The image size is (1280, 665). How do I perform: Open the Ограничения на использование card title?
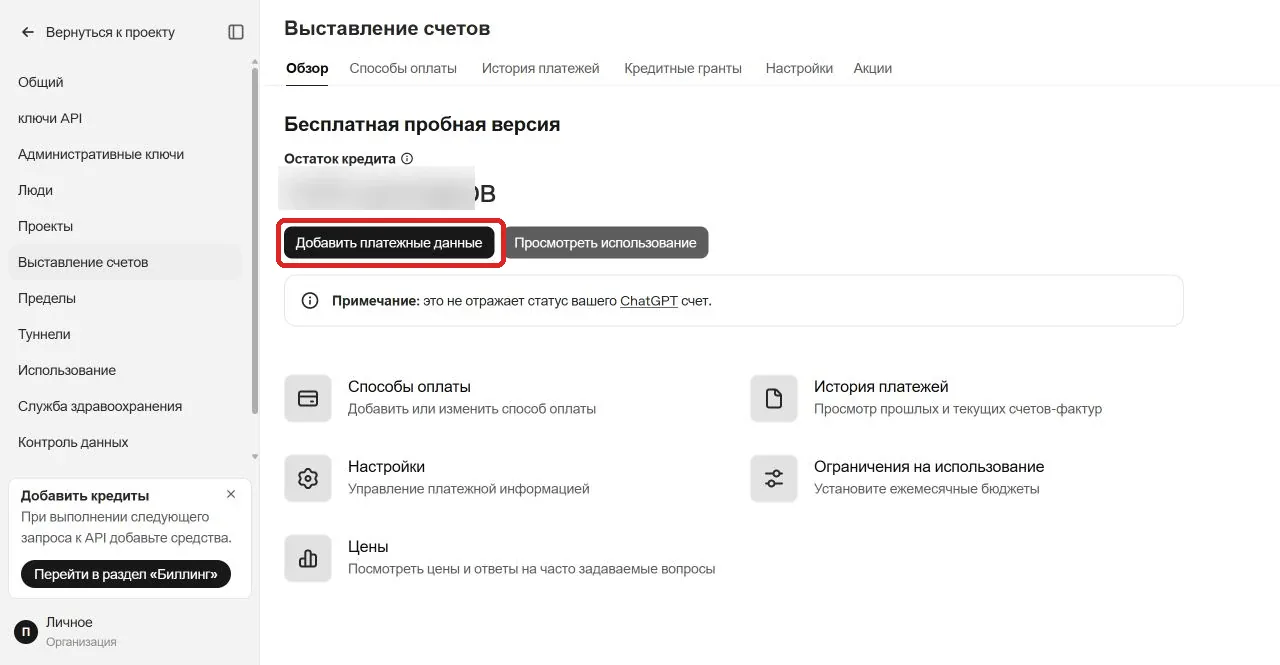pos(929,466)
